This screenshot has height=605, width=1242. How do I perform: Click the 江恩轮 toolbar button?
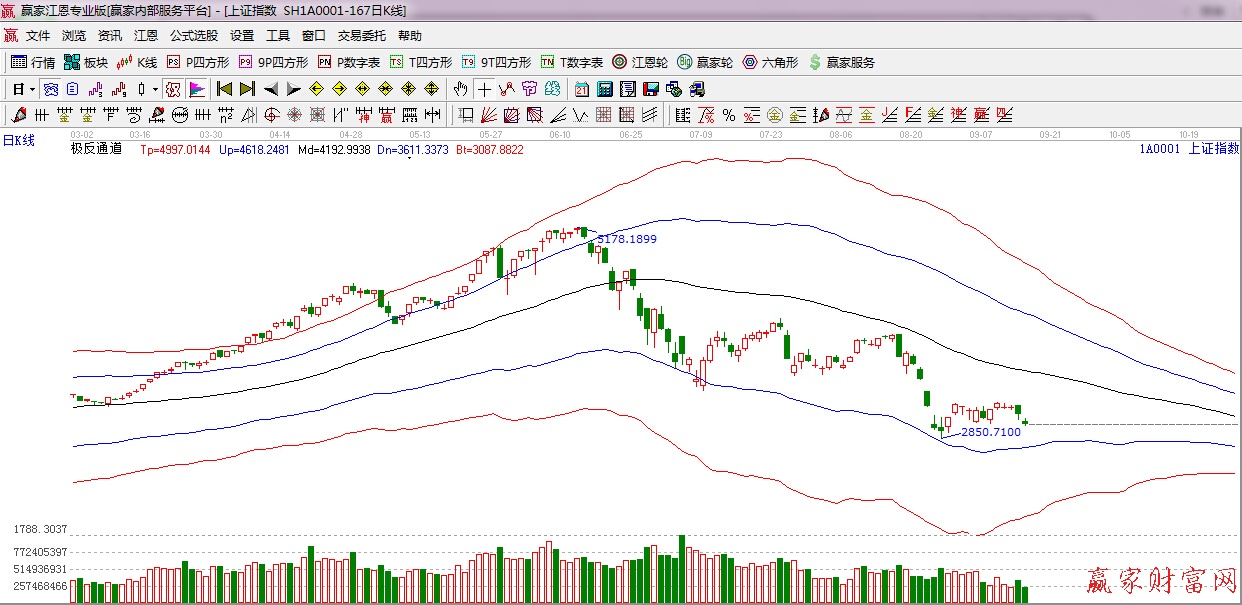click(640, 62)
